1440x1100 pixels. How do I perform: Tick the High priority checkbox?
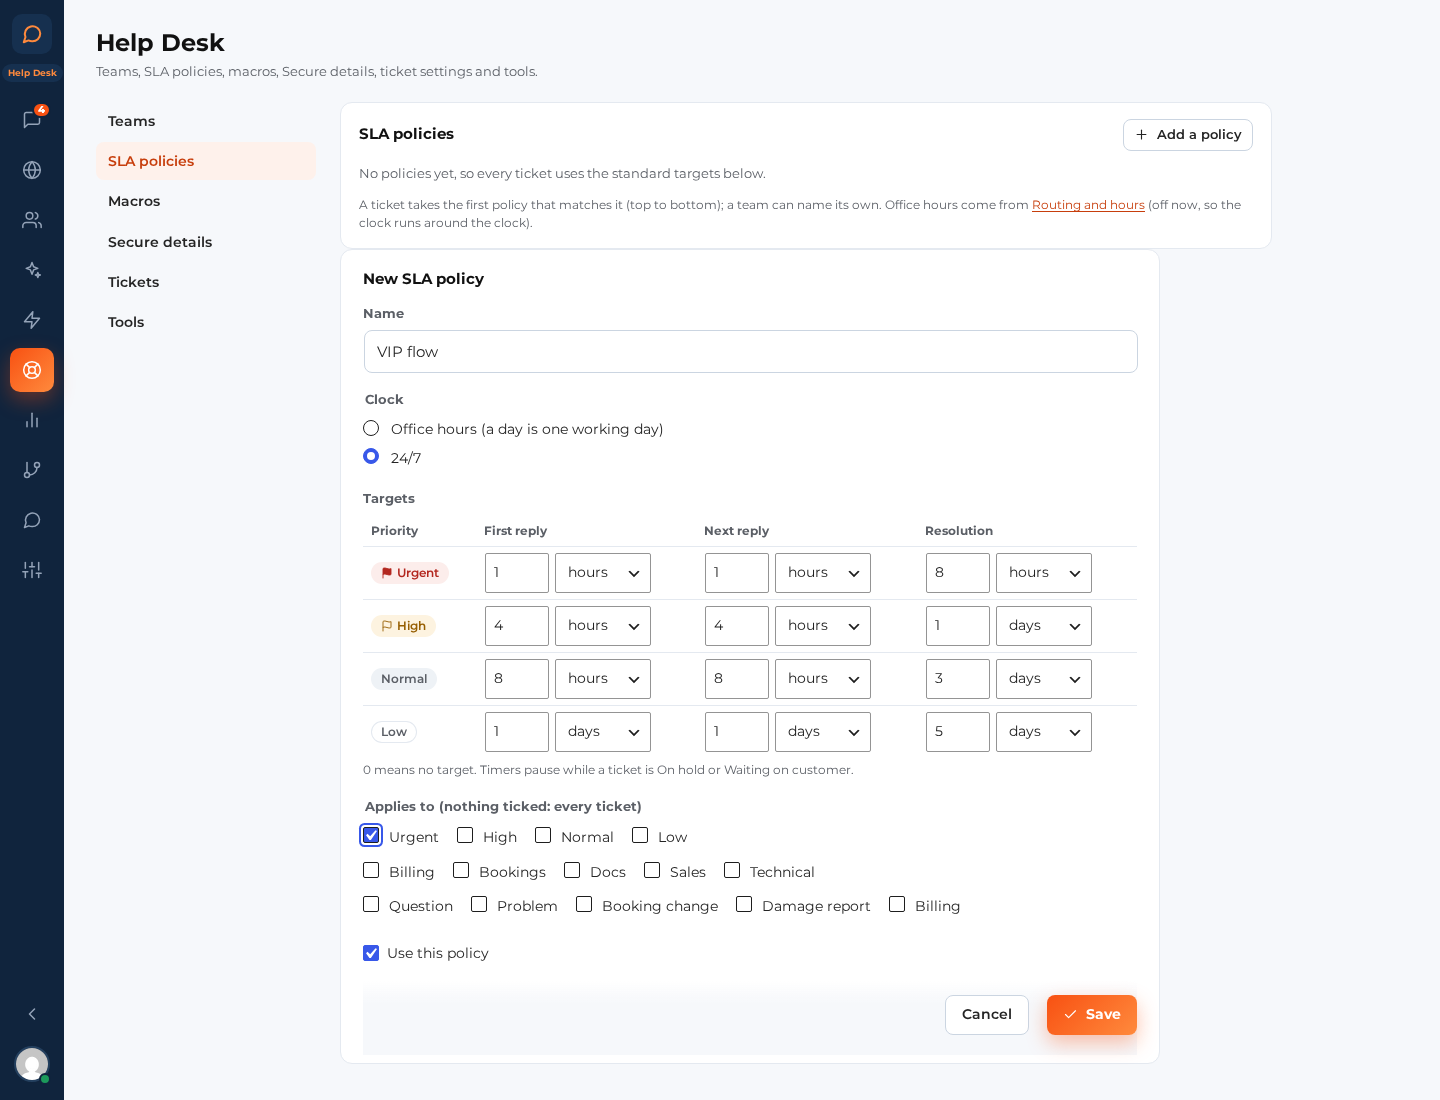pos(465,835)
